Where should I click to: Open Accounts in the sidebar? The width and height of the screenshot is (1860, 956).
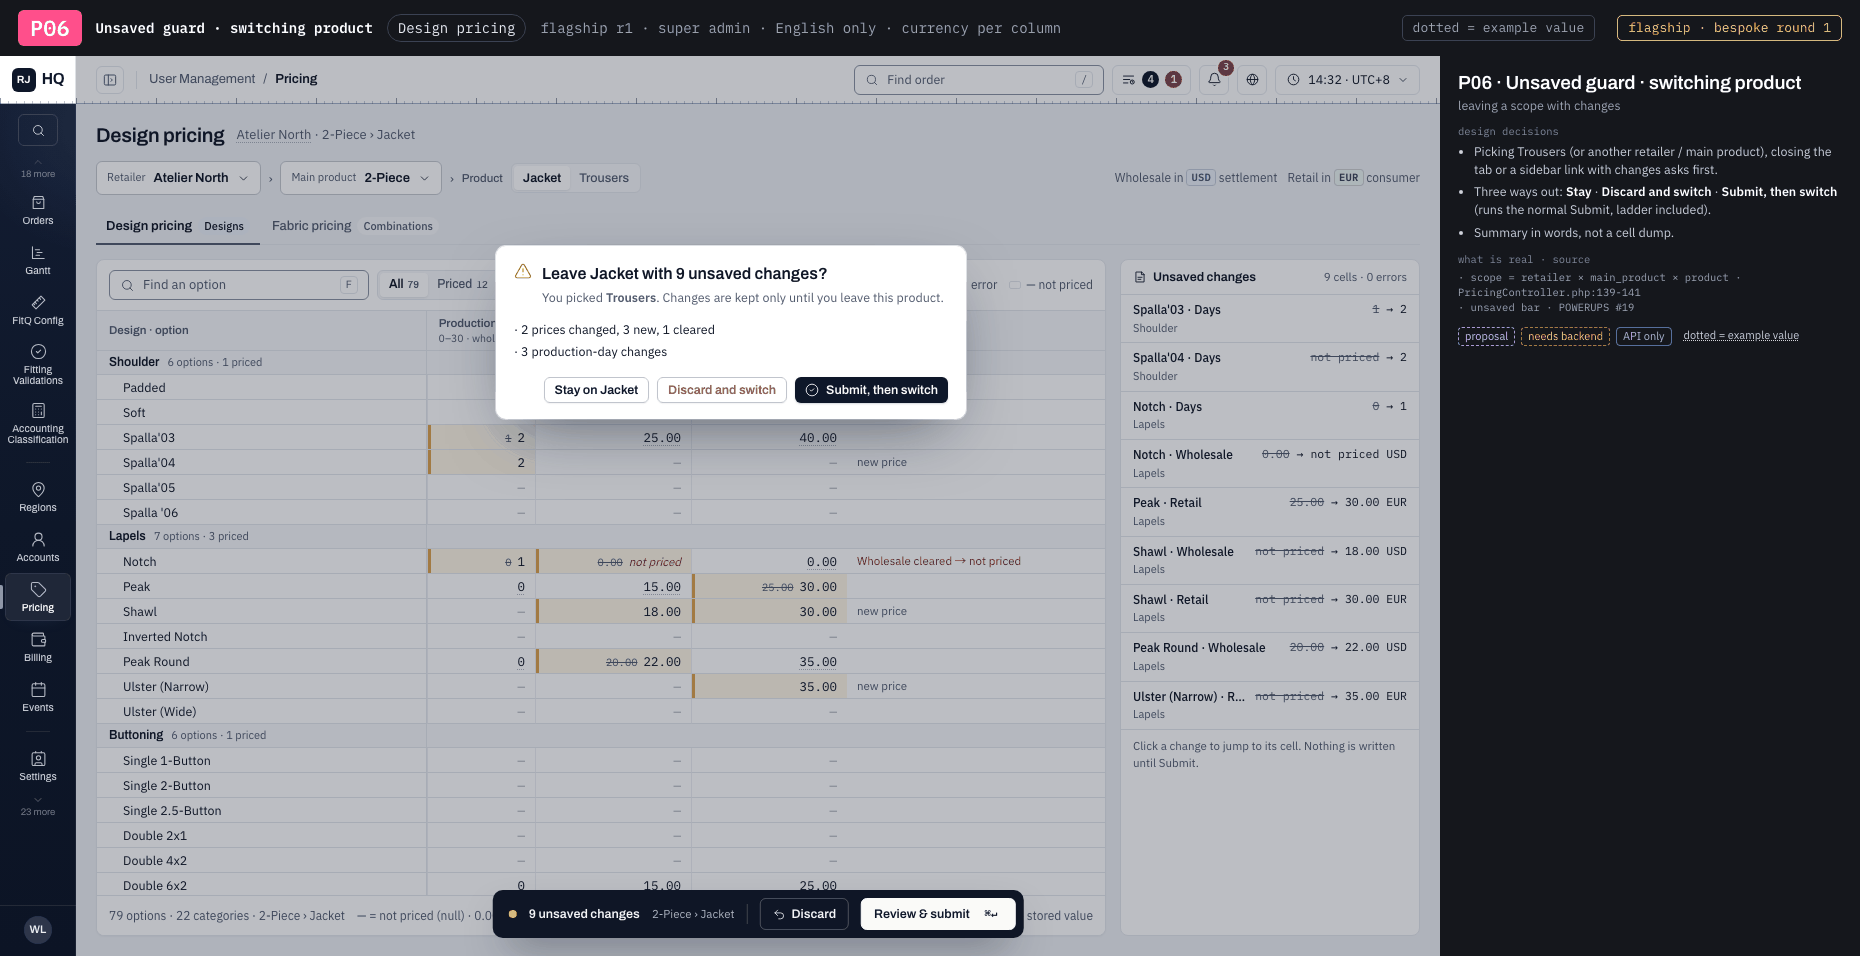point(38,547)
